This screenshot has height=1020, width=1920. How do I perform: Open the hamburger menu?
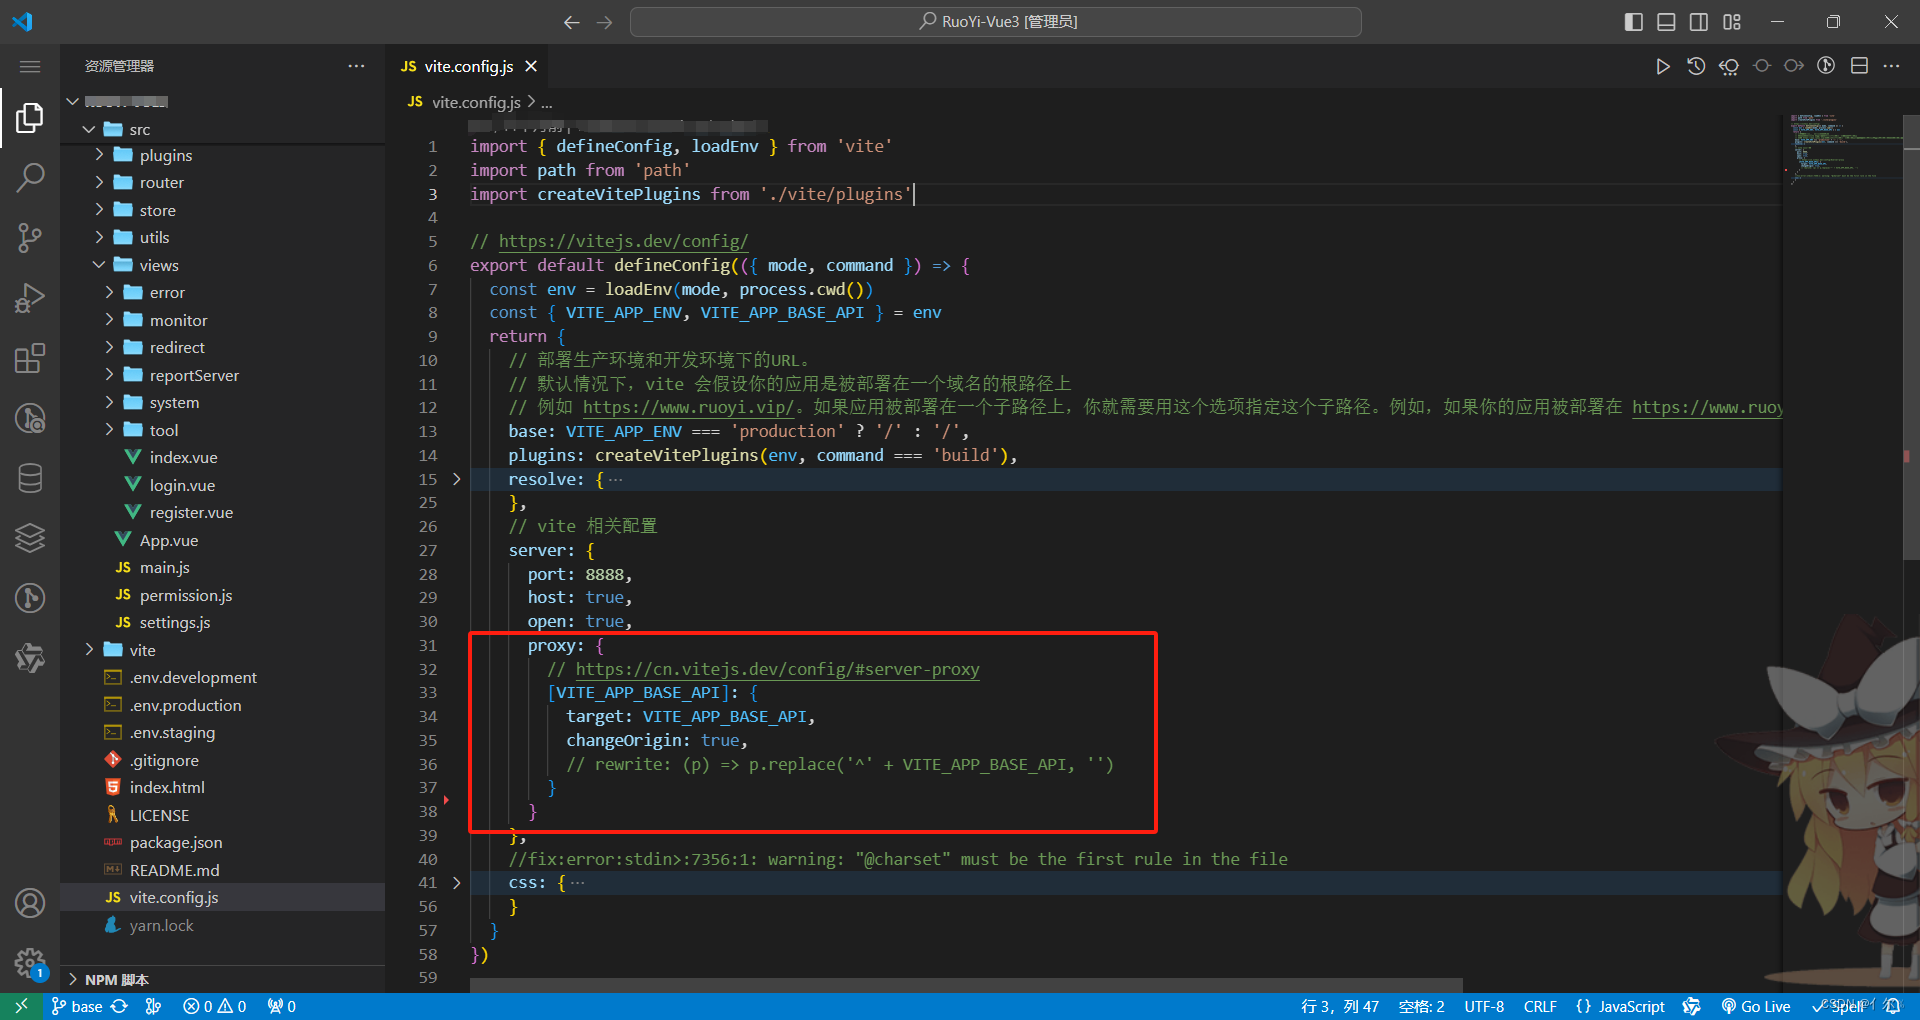(30, 66)
